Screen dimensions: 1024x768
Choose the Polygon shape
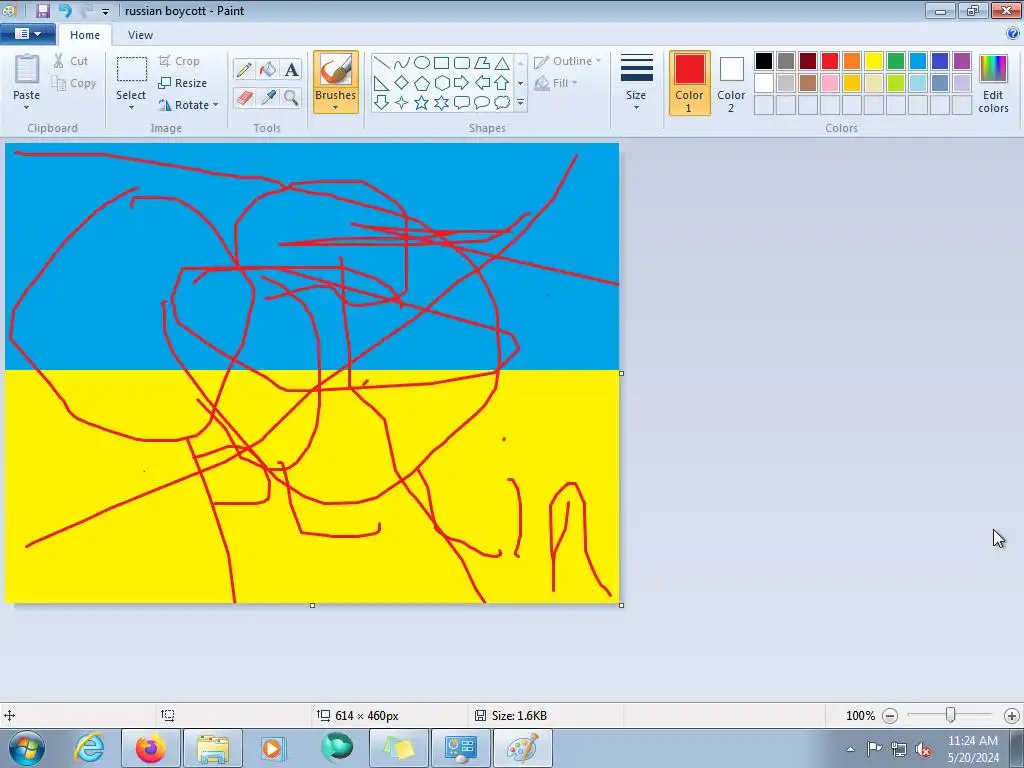click(482, 63)
